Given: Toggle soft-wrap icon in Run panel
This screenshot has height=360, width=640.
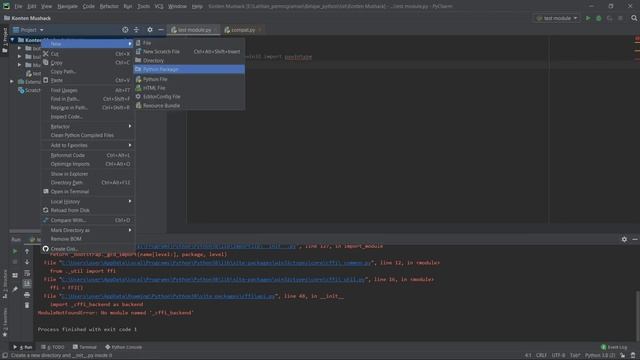Looking at the screenshot, I should point(27,273).
